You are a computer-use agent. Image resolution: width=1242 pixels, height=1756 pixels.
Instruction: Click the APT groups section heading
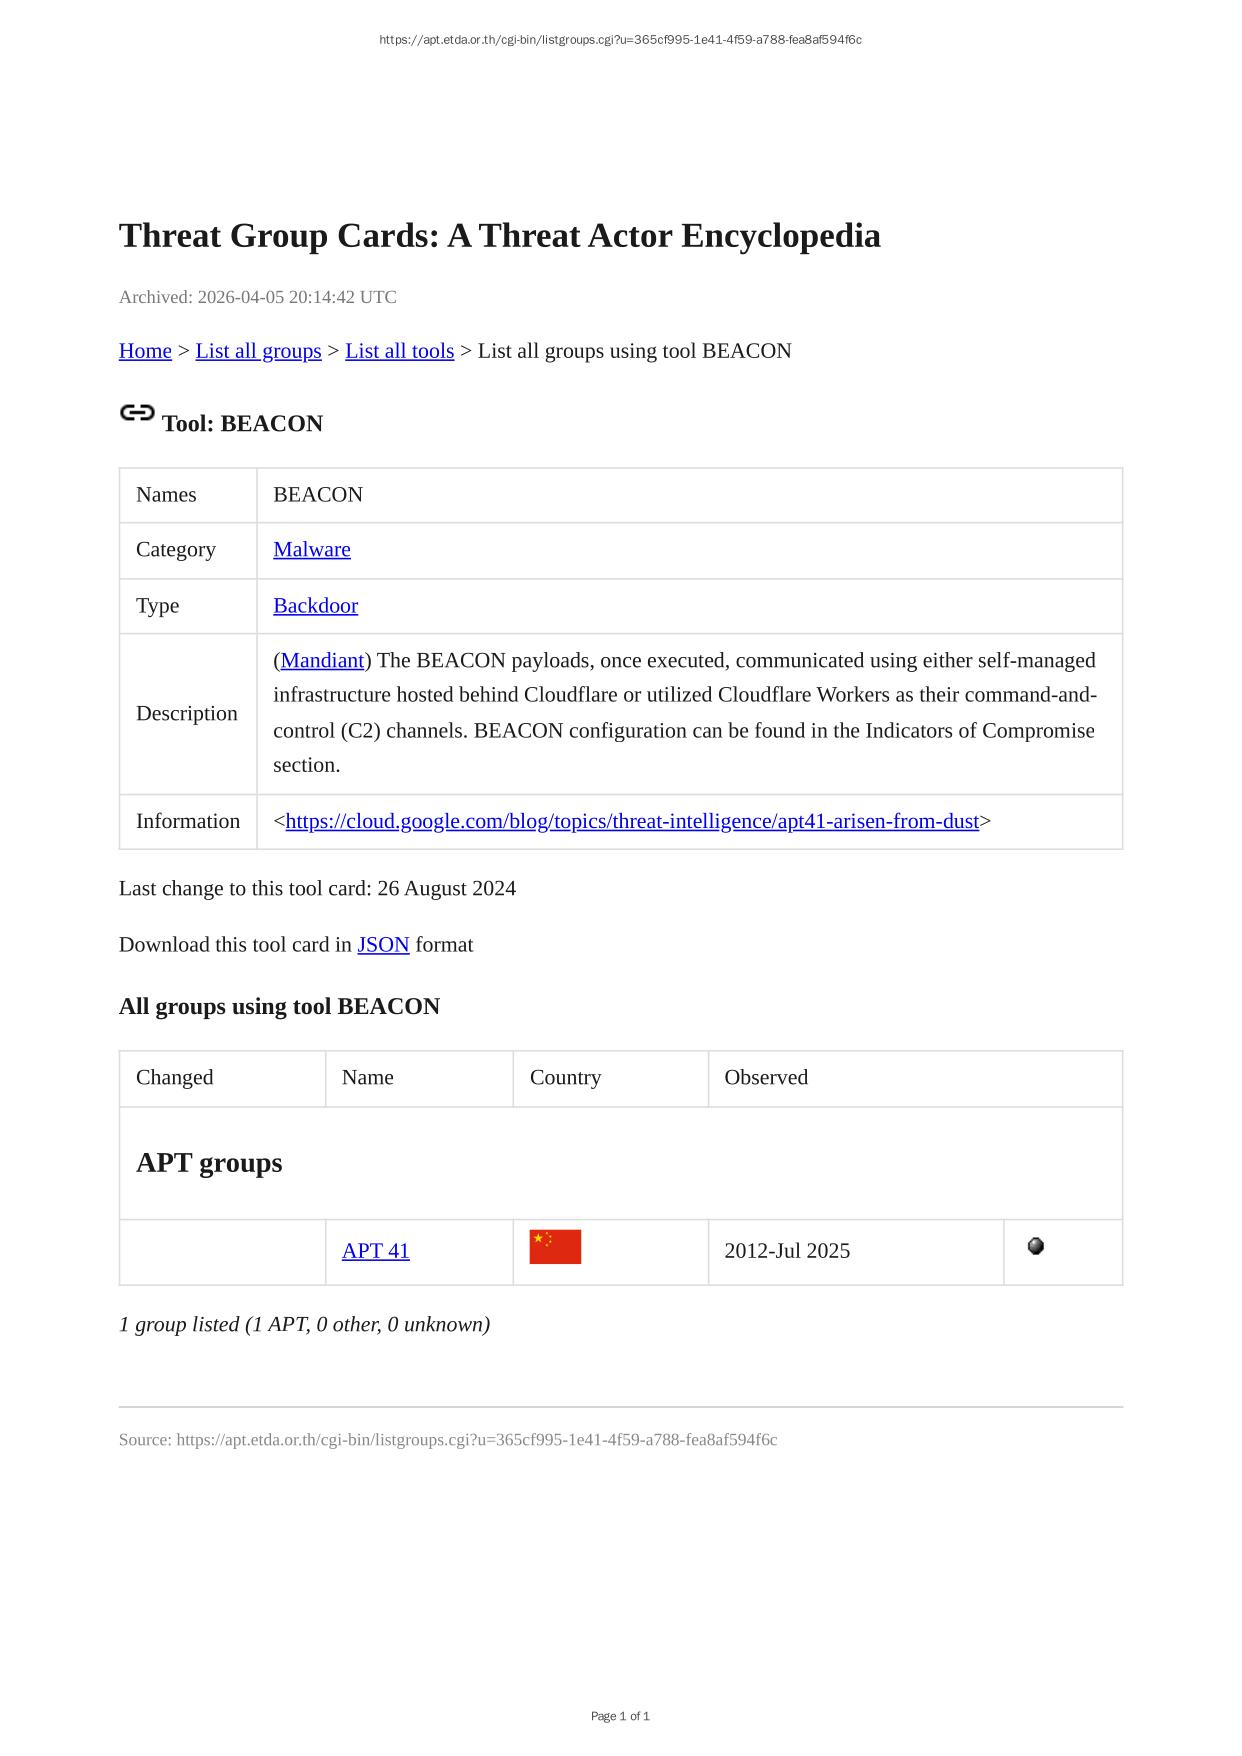209,1163
